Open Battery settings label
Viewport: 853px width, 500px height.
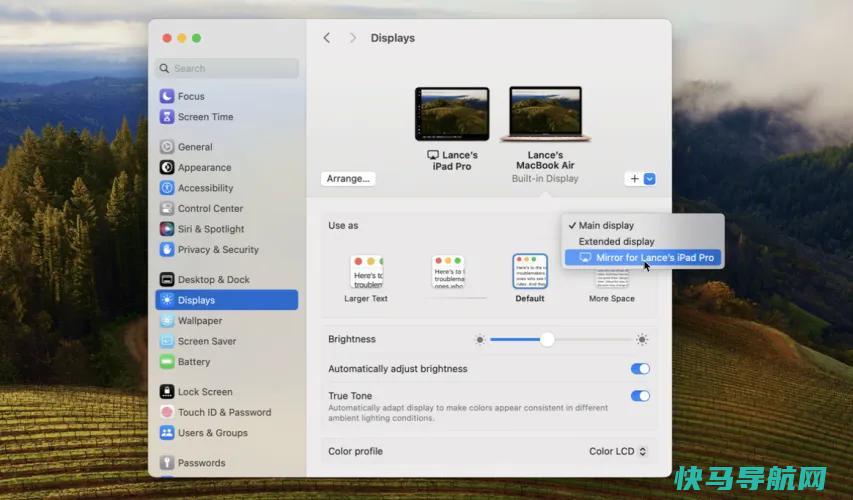click(194, 361)
